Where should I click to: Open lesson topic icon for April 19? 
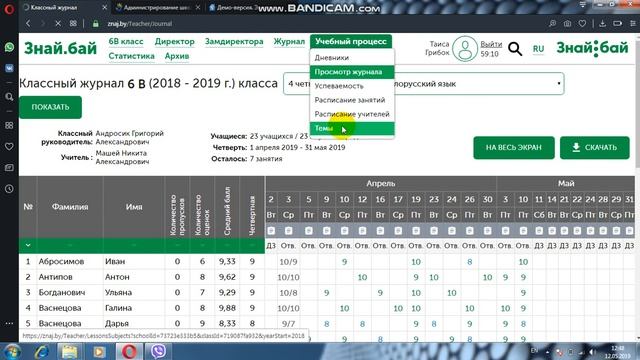coord(416,231)
